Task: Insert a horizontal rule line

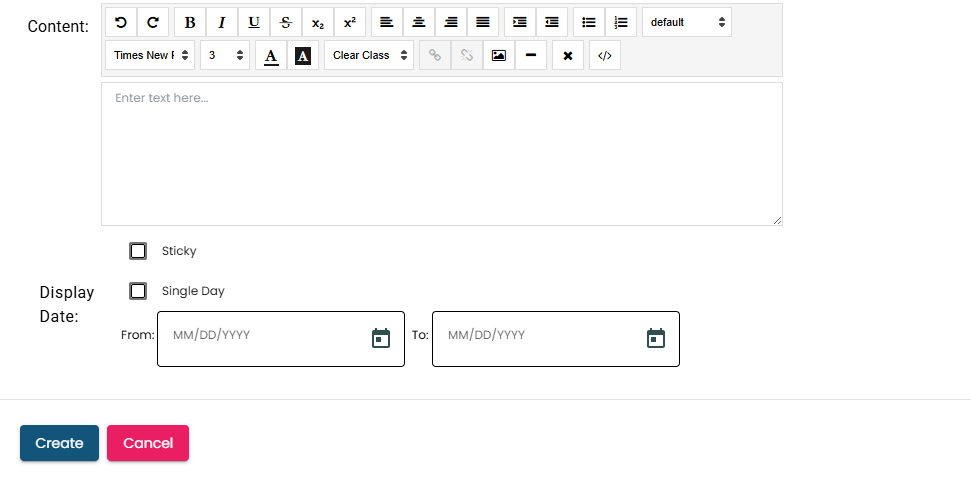Action: pyautogui.click(x=530, y=55)
